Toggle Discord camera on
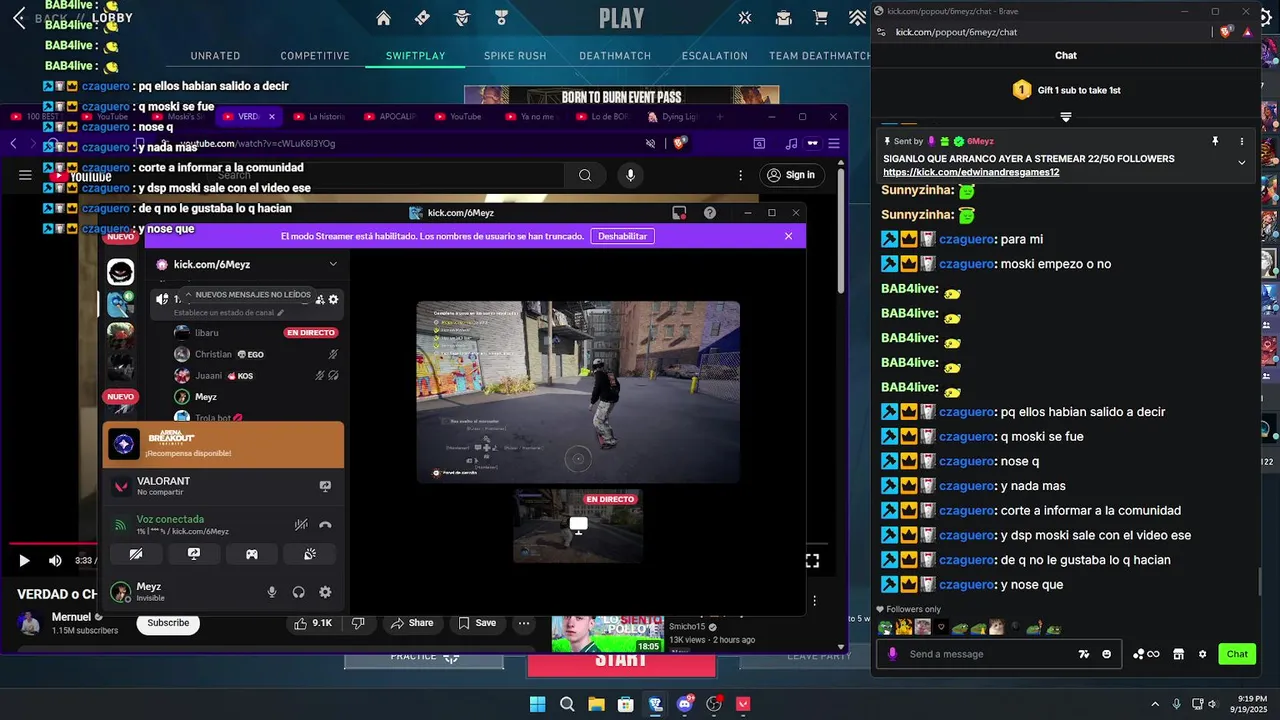 pyautogui.click(x=136, y=554)
